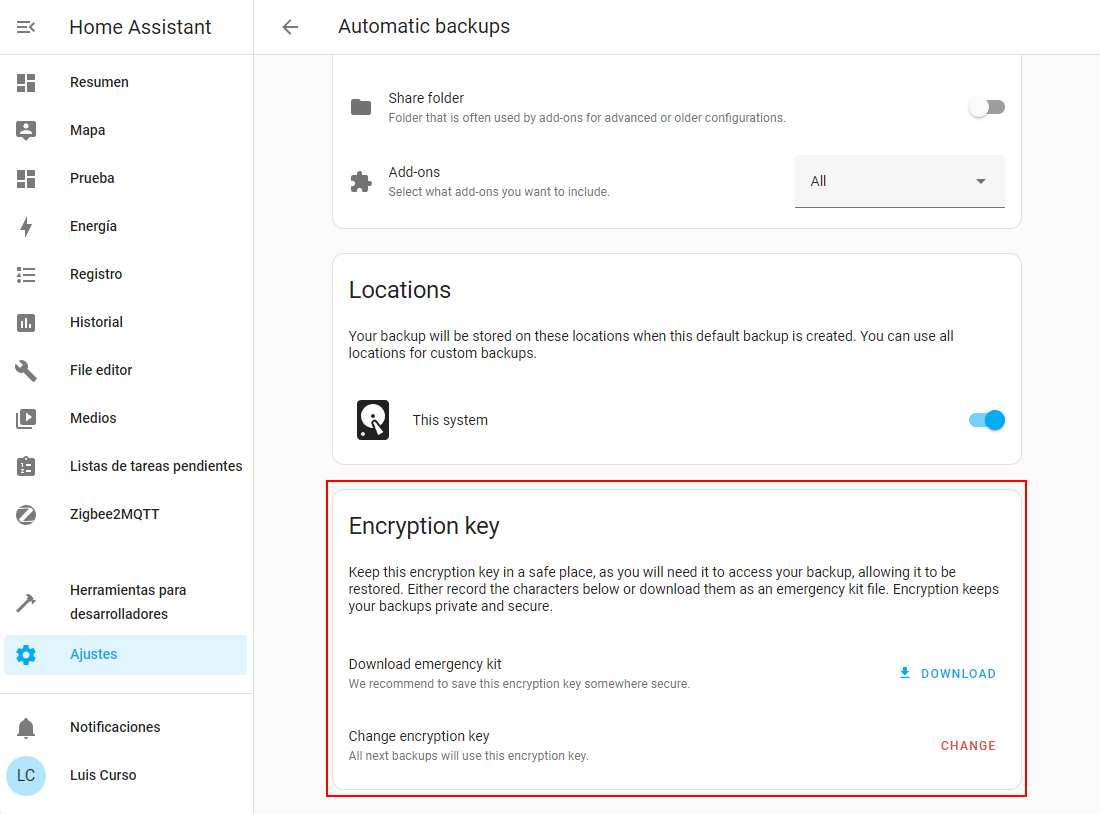Open the Luis Curso user profile
Image resolution: width=1100 pixels, height=814 pixels.
[x=103, y=775]
